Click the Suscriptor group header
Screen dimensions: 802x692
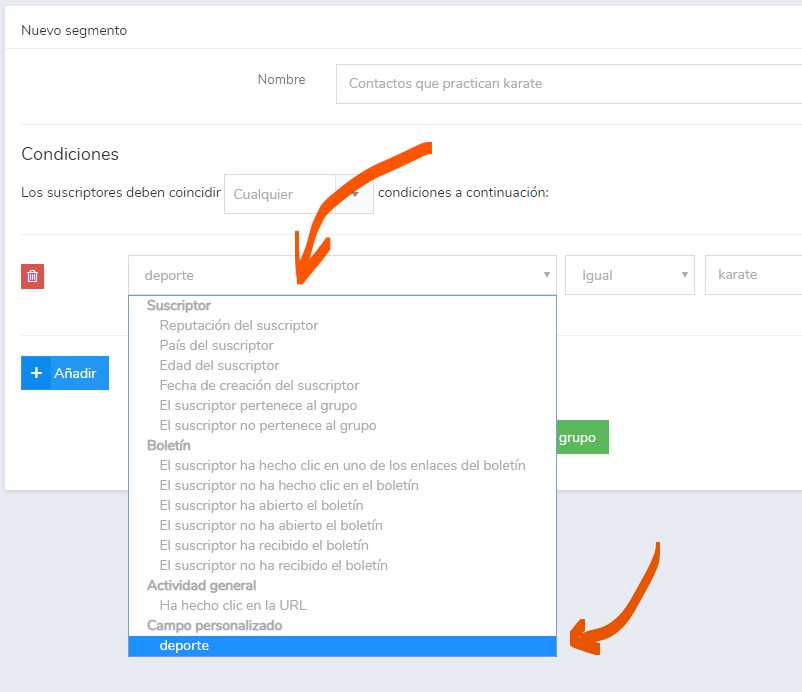(x=179, y=305)
